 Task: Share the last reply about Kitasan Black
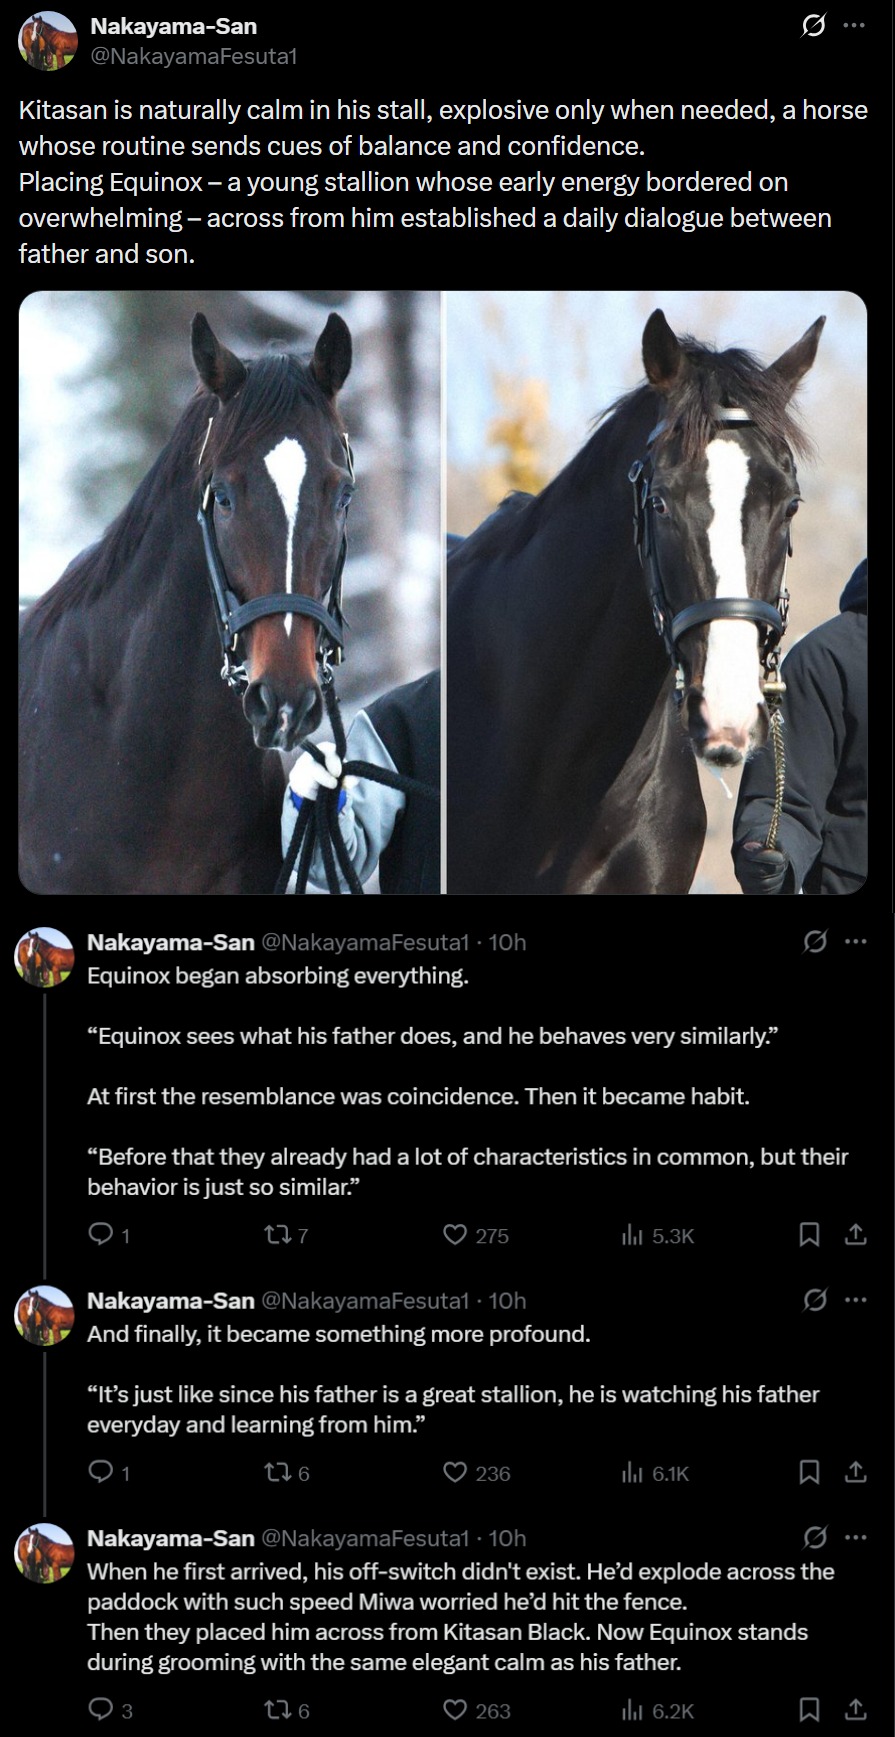[856, 1710]
